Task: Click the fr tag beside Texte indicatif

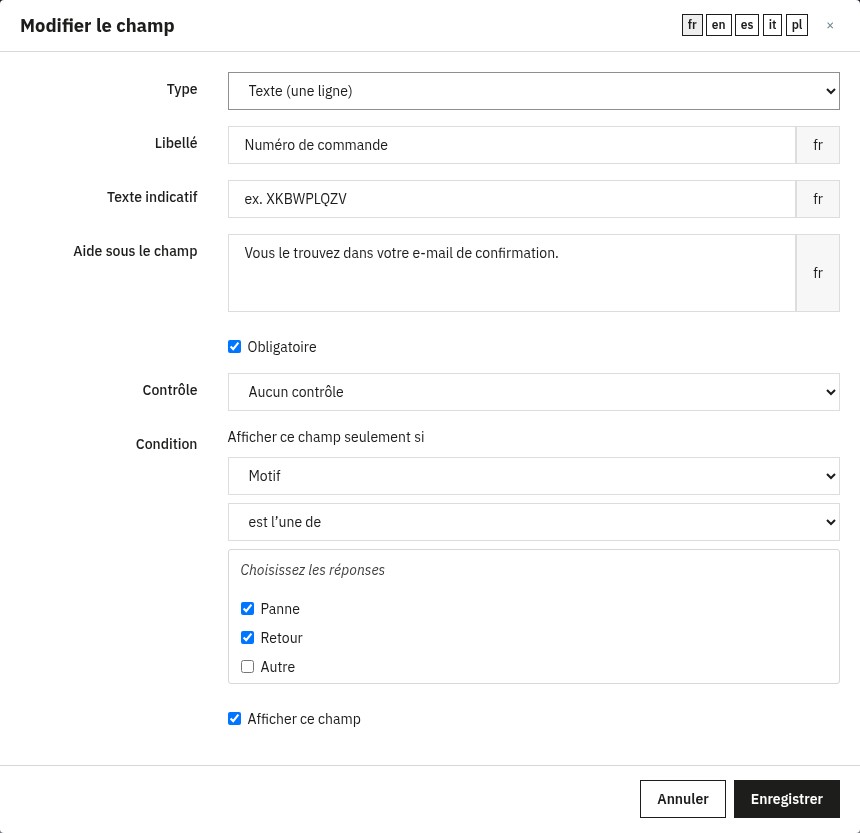Action: coord(818,199)
